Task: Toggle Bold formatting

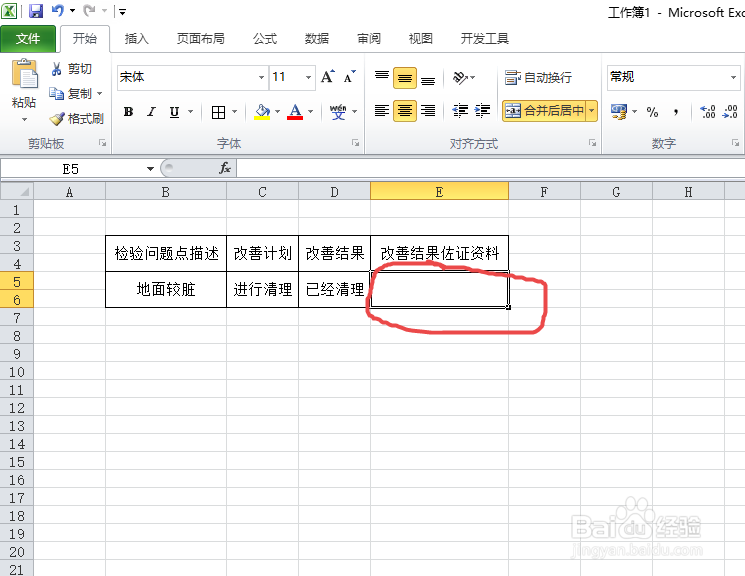Action: pyautogui.click(x=128, y=112)
